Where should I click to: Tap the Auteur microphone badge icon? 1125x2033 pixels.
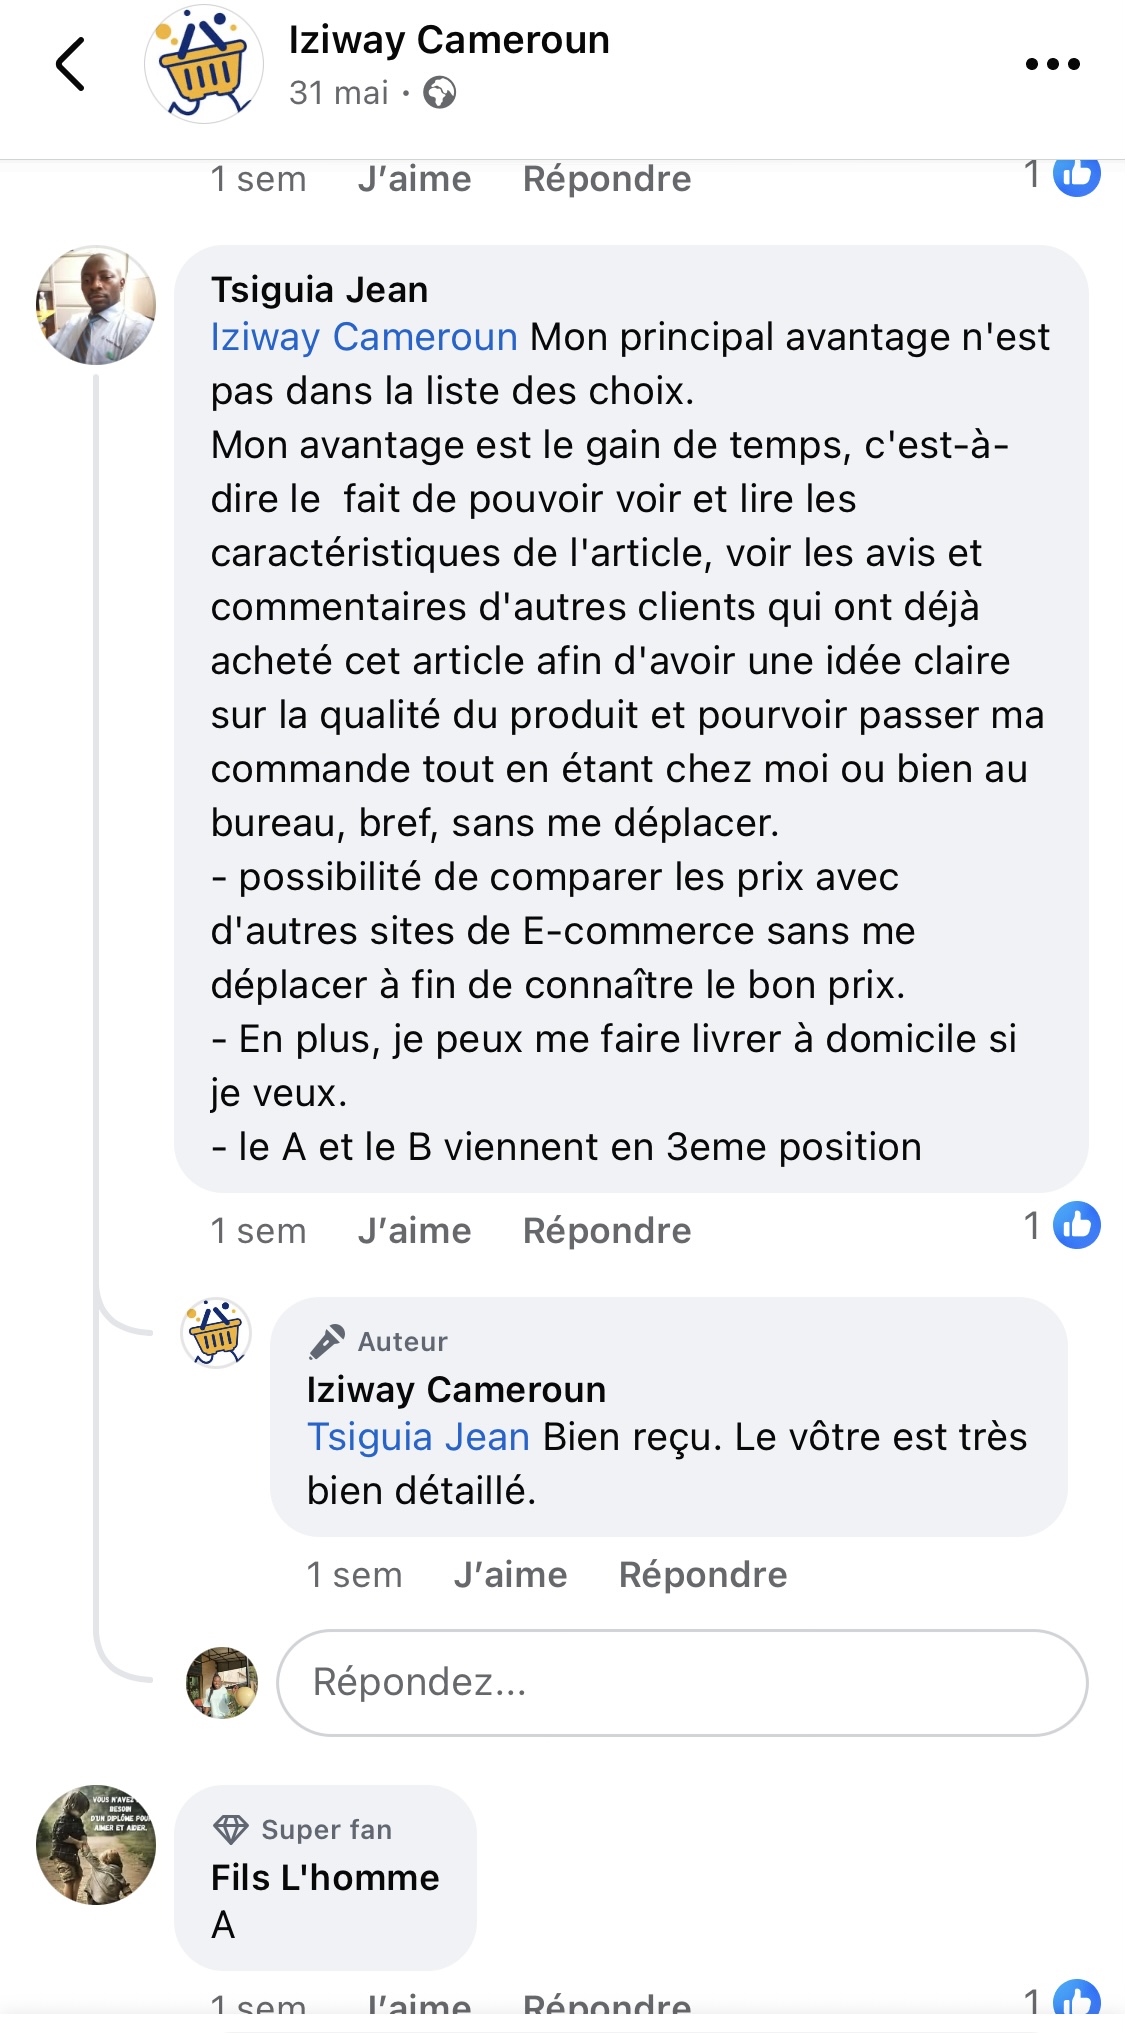point(327,1341)
